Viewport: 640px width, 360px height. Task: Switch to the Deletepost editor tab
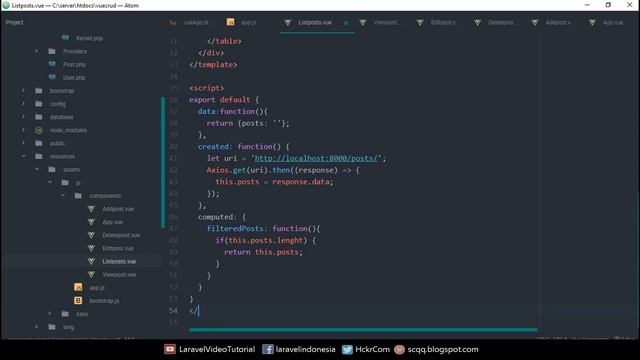502,22
